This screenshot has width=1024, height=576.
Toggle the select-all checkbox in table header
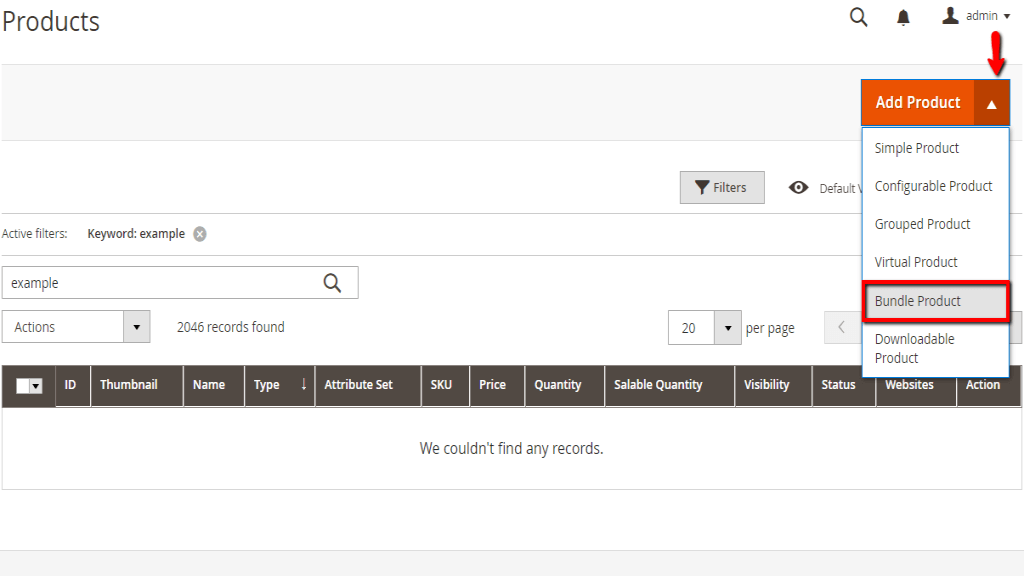(24, 386)
